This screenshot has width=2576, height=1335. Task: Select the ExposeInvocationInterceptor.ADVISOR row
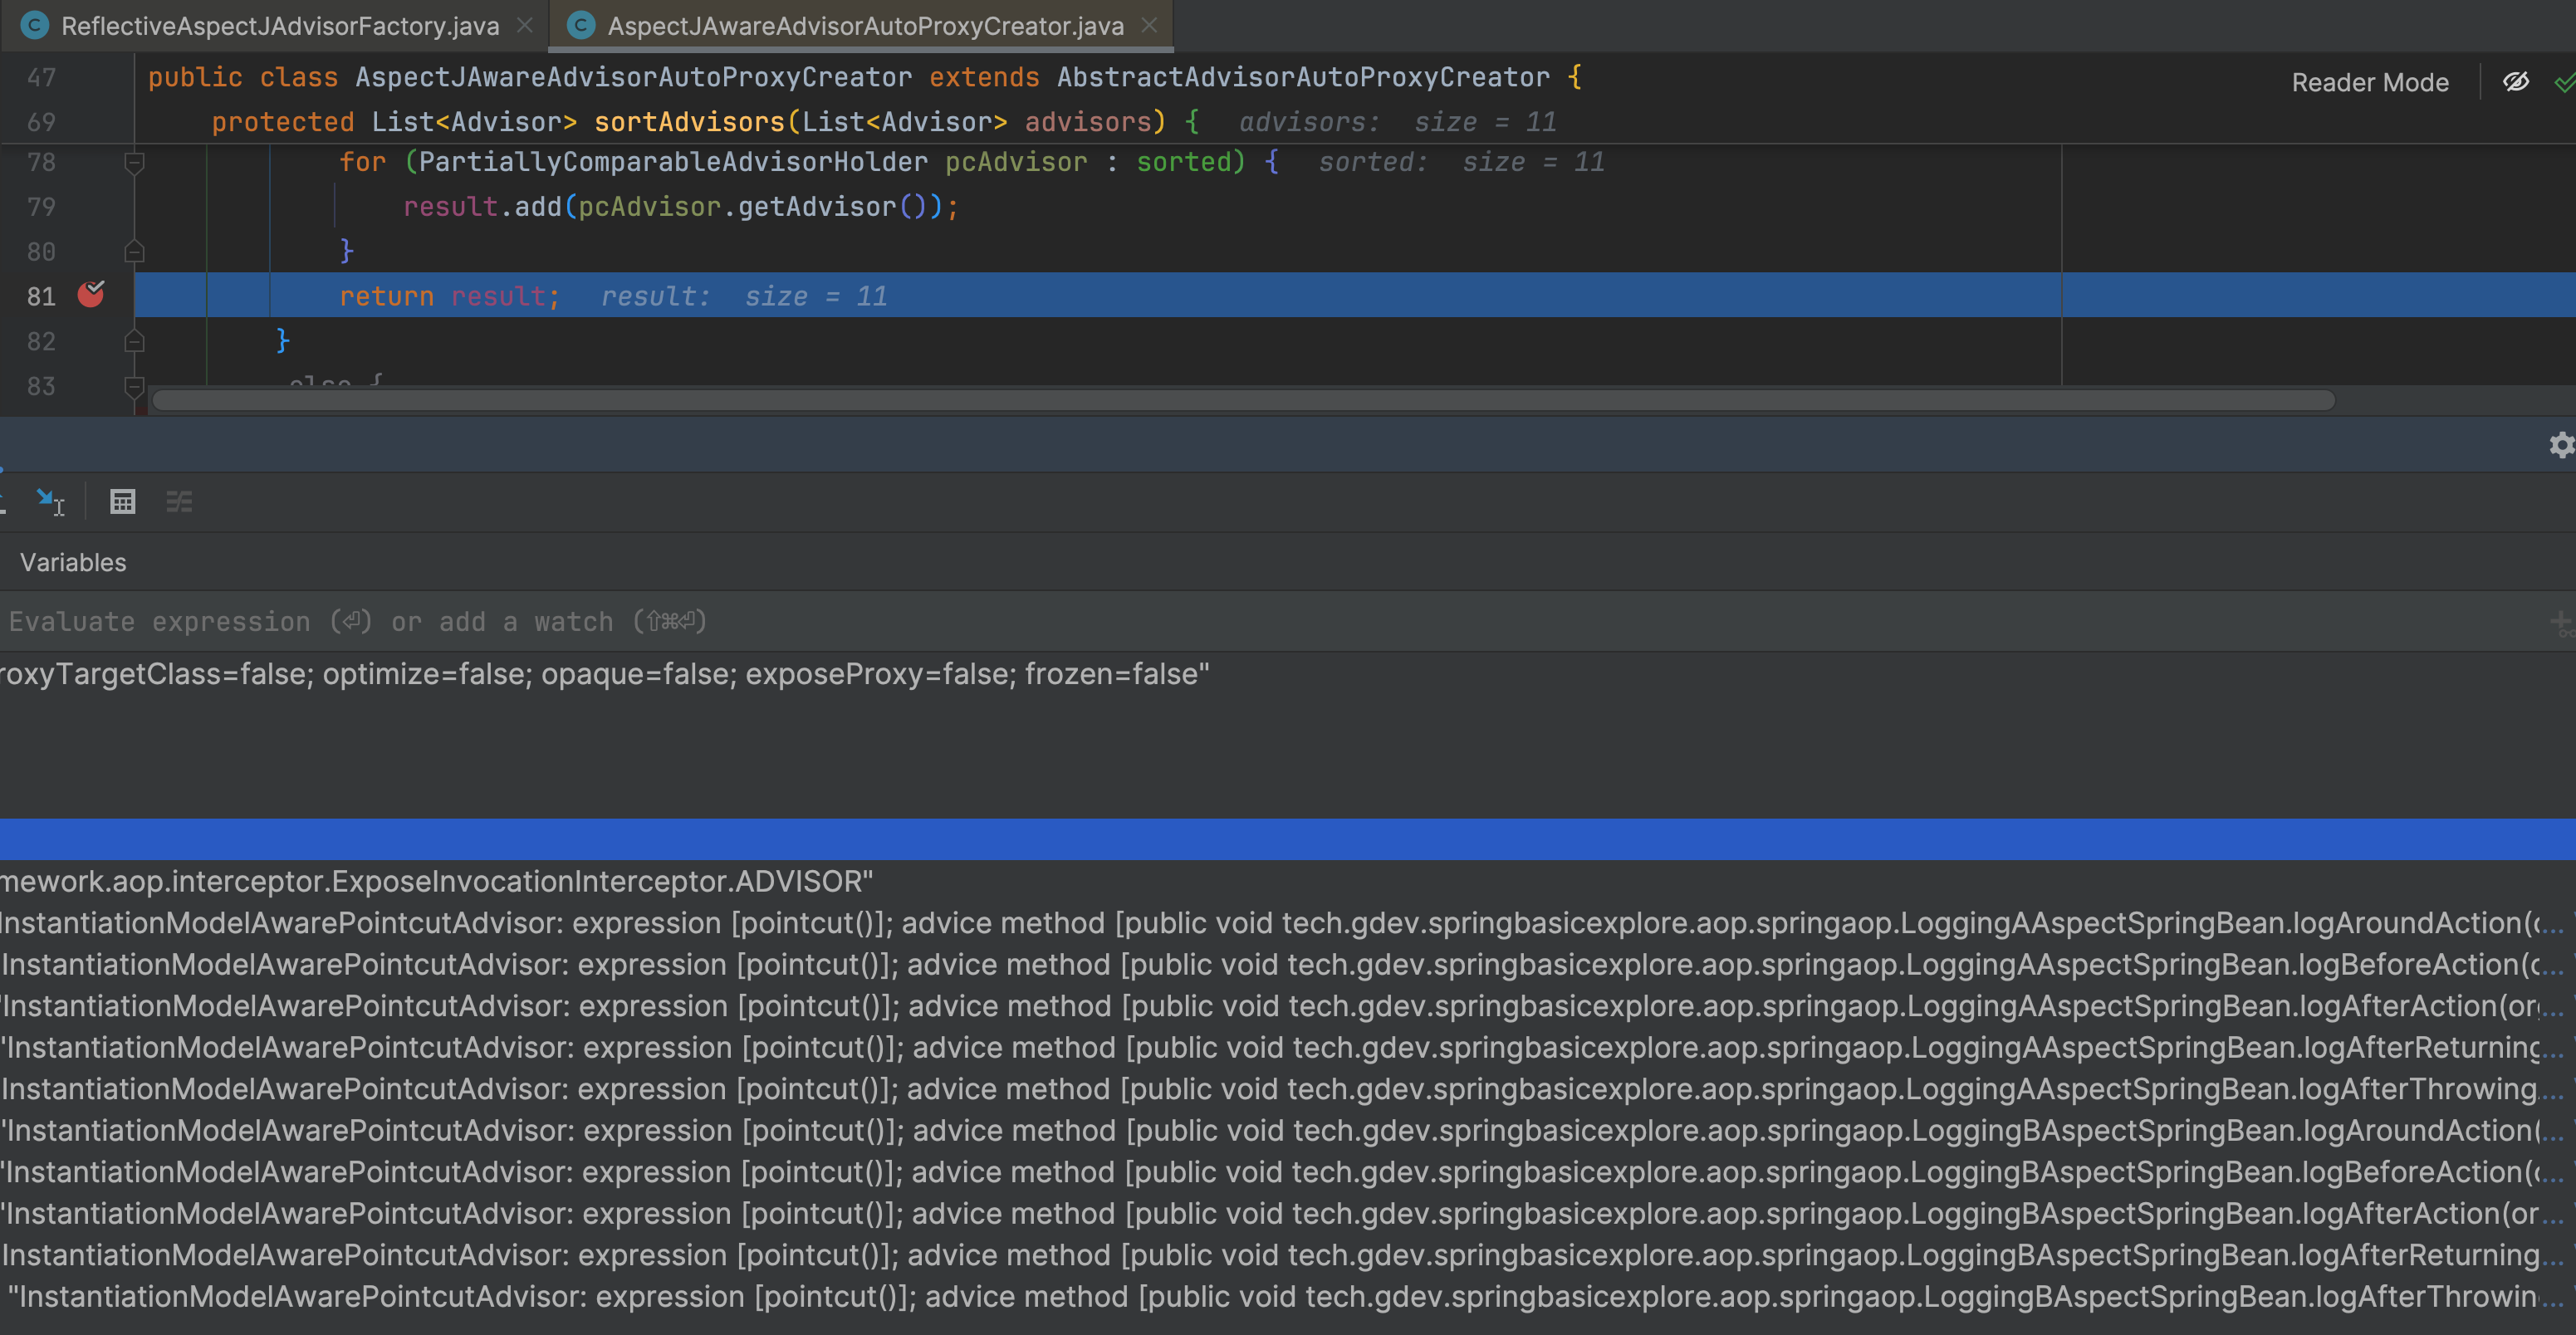point(1288,881)
